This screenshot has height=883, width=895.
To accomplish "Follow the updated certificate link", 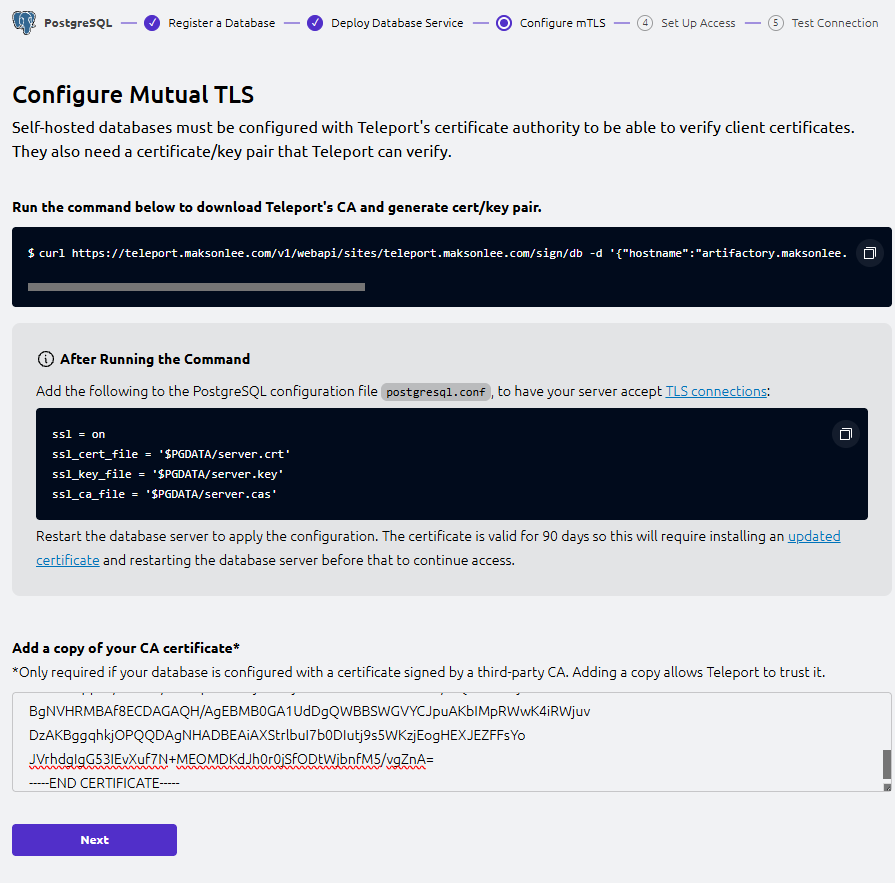I will click(x=814, y=536).
